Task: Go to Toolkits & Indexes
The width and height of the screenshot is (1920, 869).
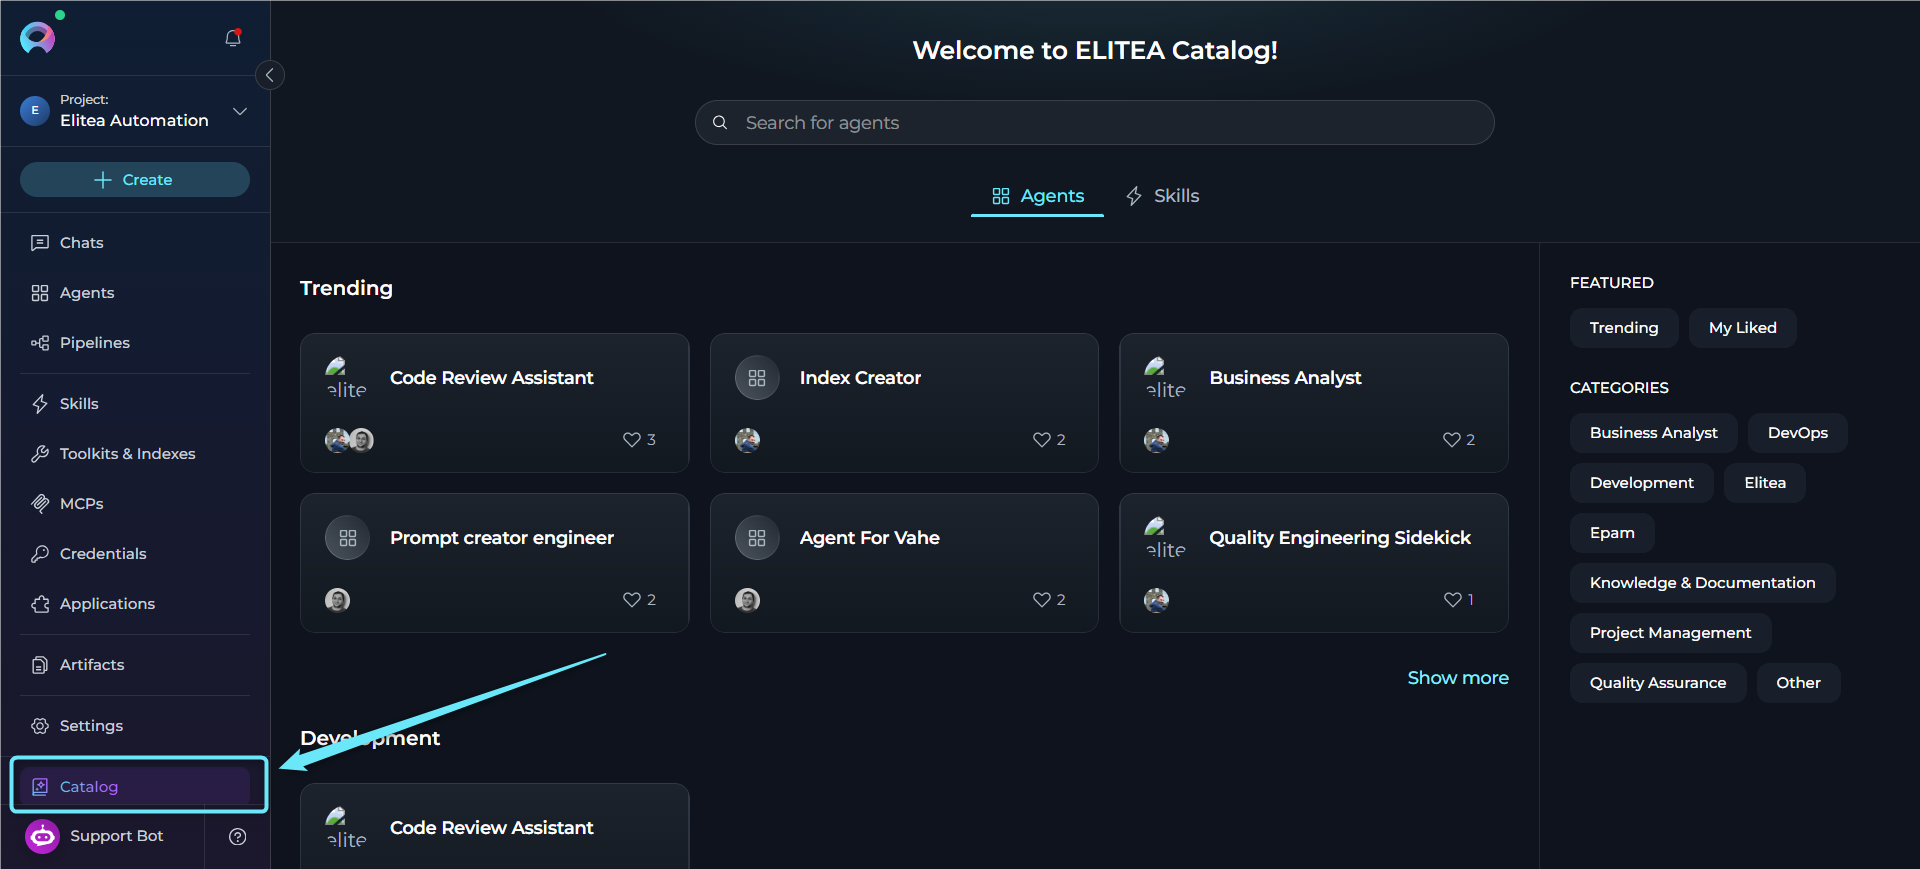Action: 135,454
